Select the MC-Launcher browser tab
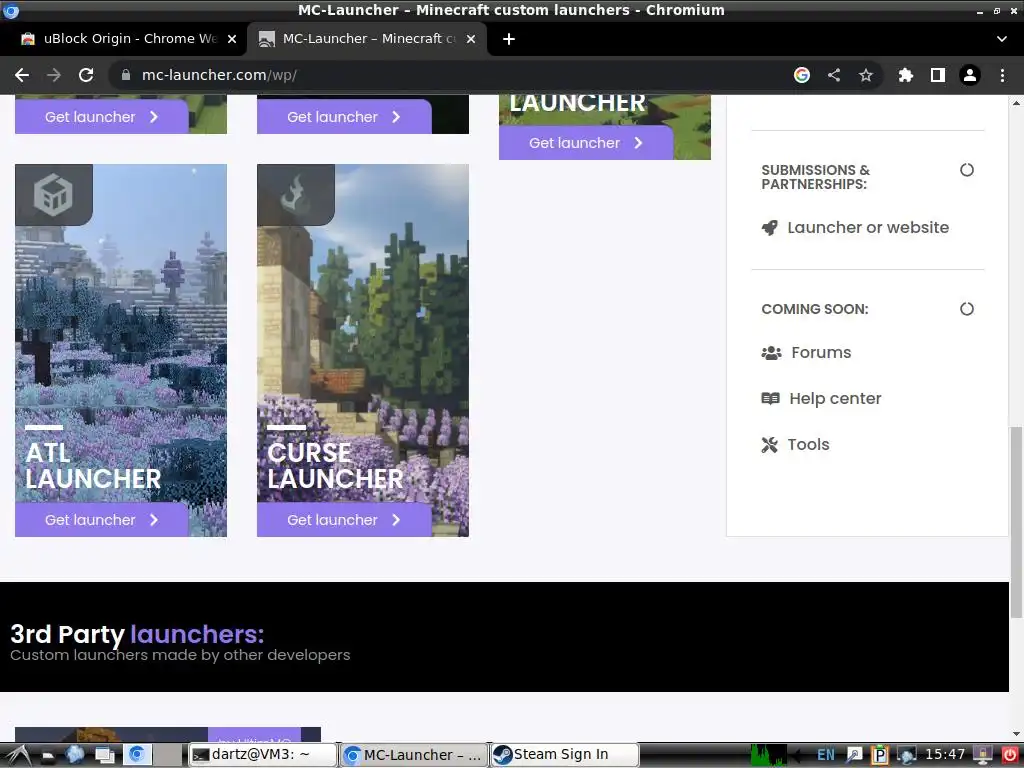1024x768 pixels. click(x=369, y=39)
